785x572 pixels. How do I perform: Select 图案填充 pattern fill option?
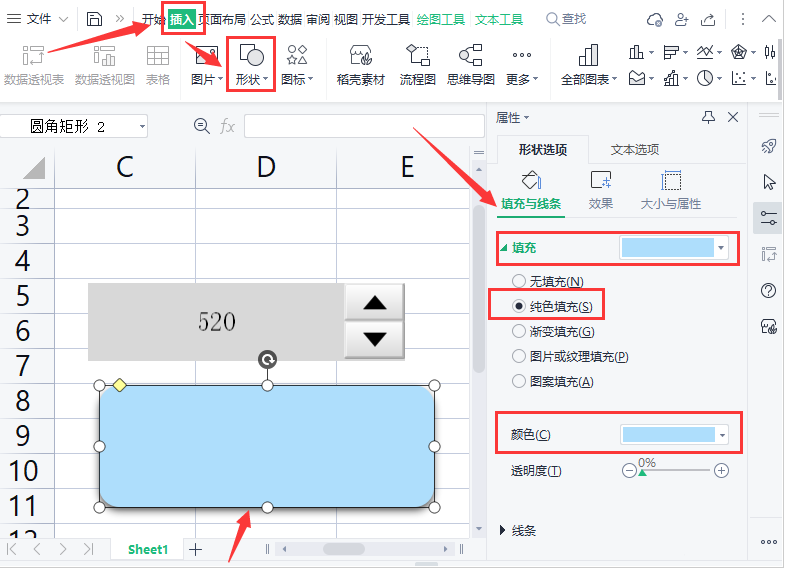[518, 381]
